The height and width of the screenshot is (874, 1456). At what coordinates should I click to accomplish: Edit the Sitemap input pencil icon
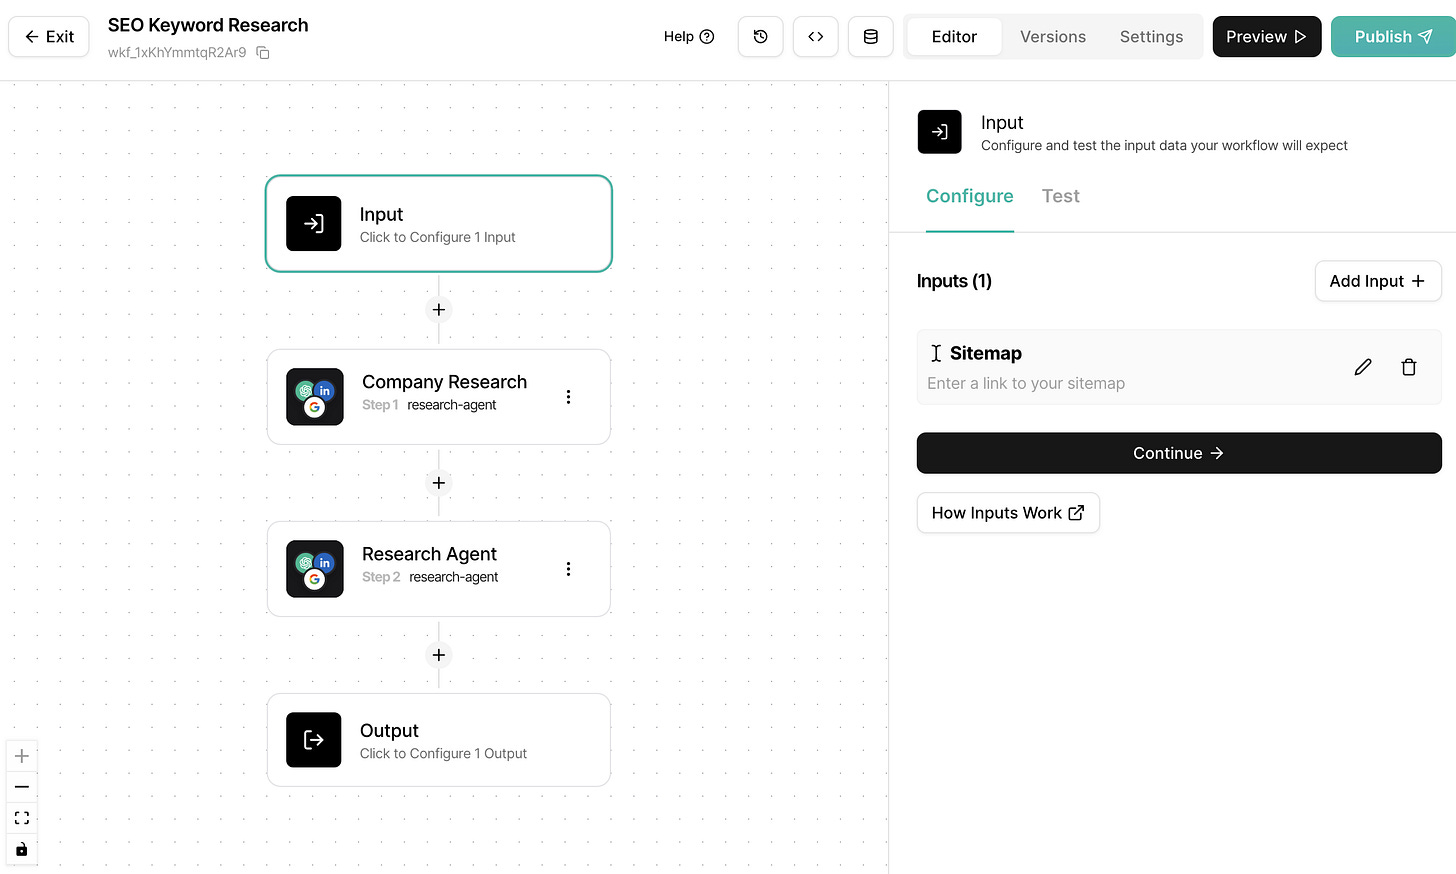click(x=1362, y=366)
